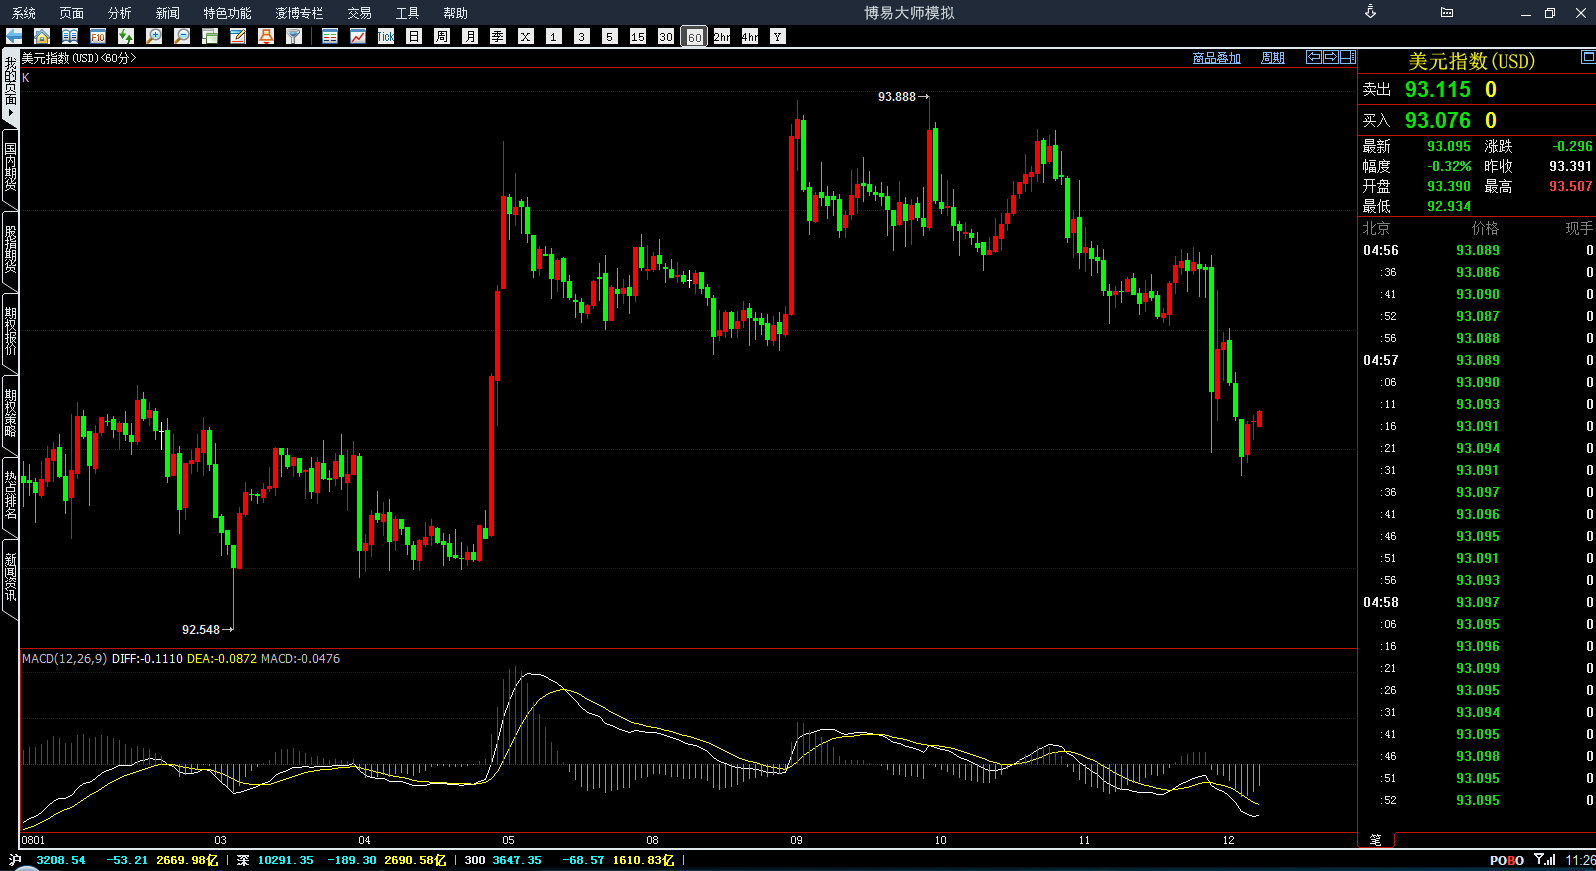
Task: Switch the chart to 4hr period
Action: (750, 36)
